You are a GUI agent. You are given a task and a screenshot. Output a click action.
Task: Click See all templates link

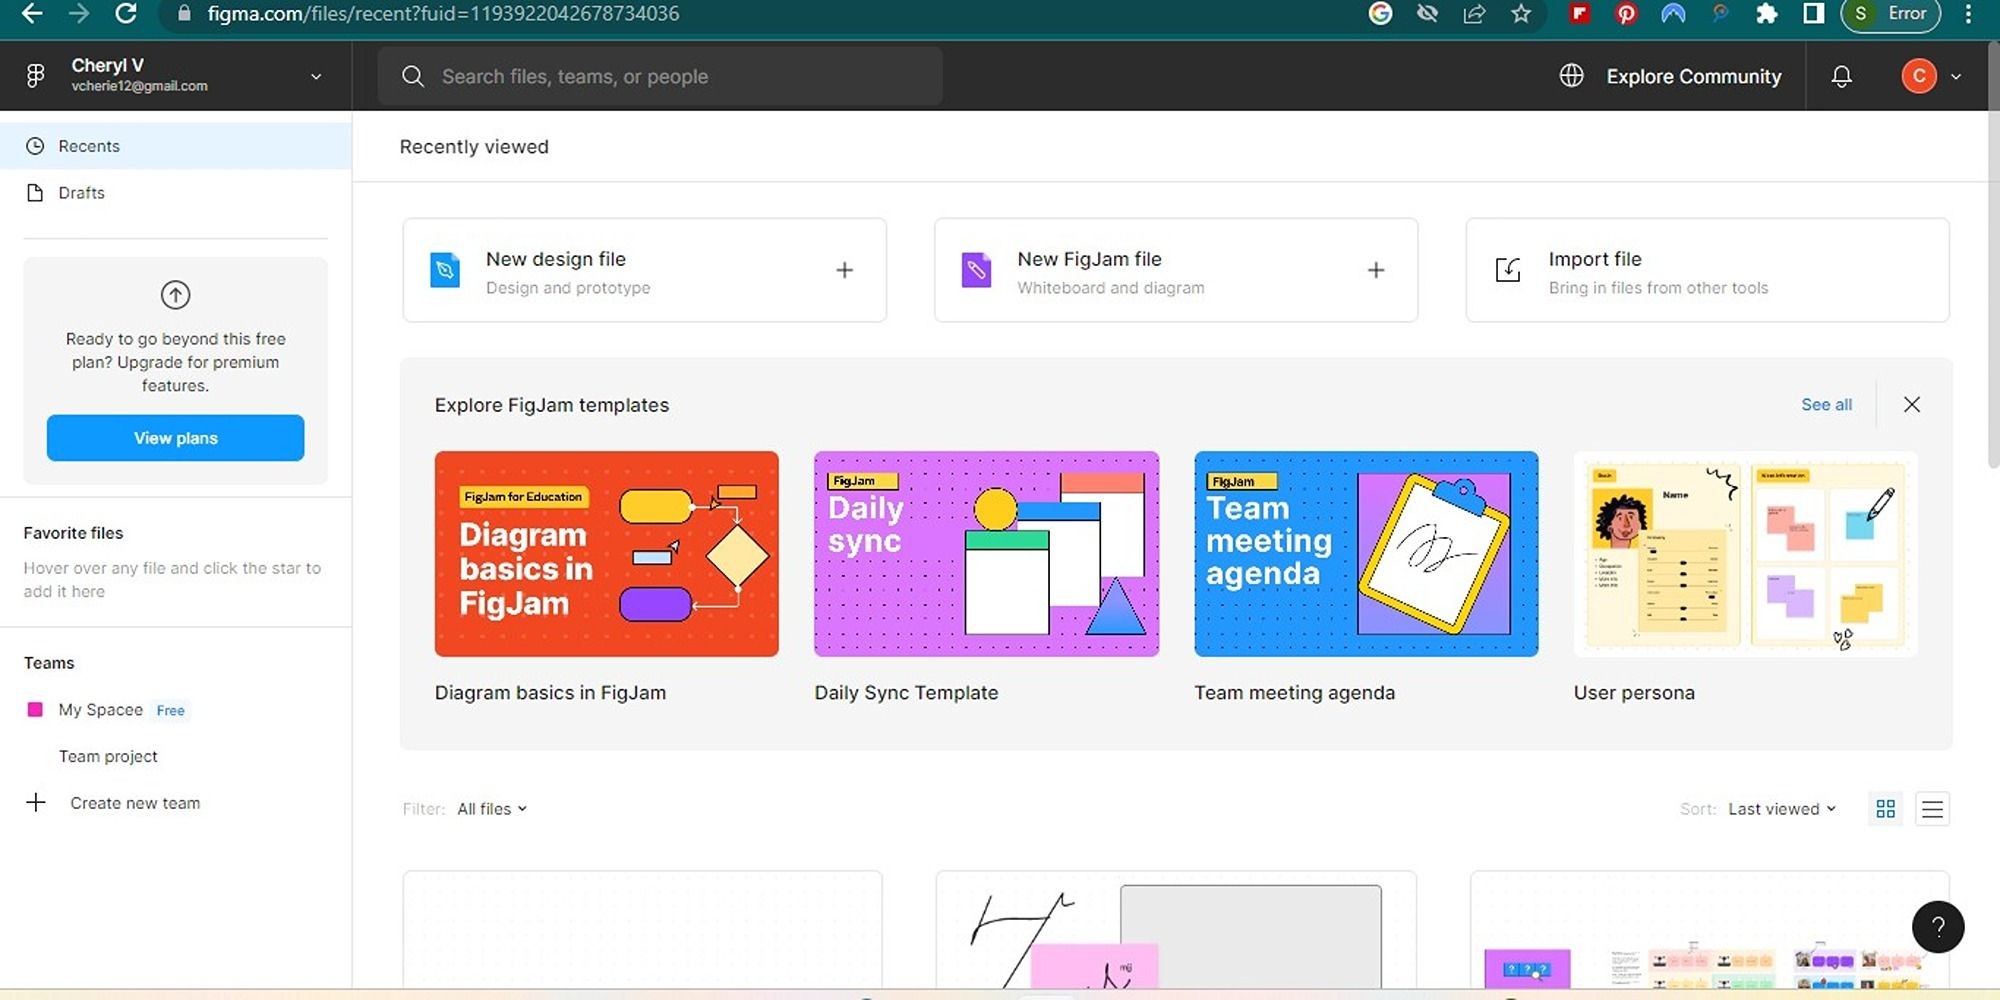[x=1826, y=404]
